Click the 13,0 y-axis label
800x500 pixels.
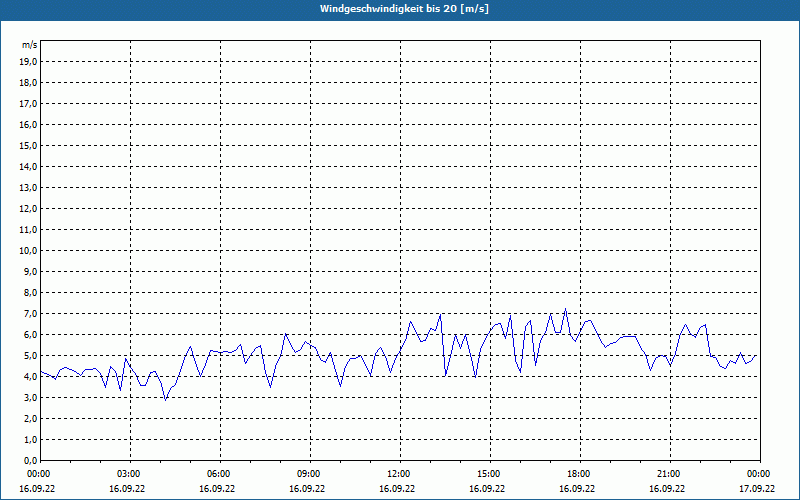pyautogui.click(x=28, y=188)
